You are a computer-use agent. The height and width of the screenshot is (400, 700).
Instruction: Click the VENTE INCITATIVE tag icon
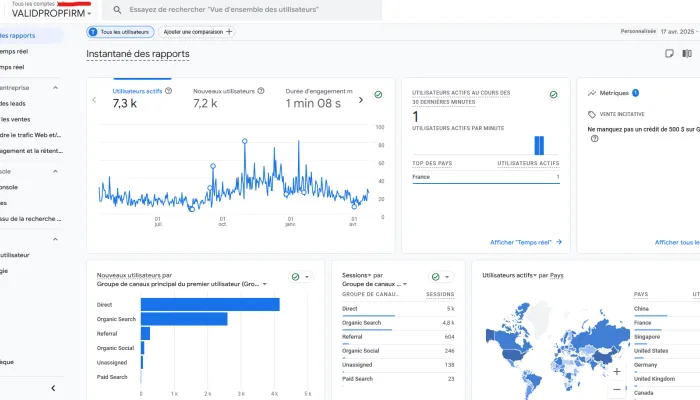click(592, 114)
